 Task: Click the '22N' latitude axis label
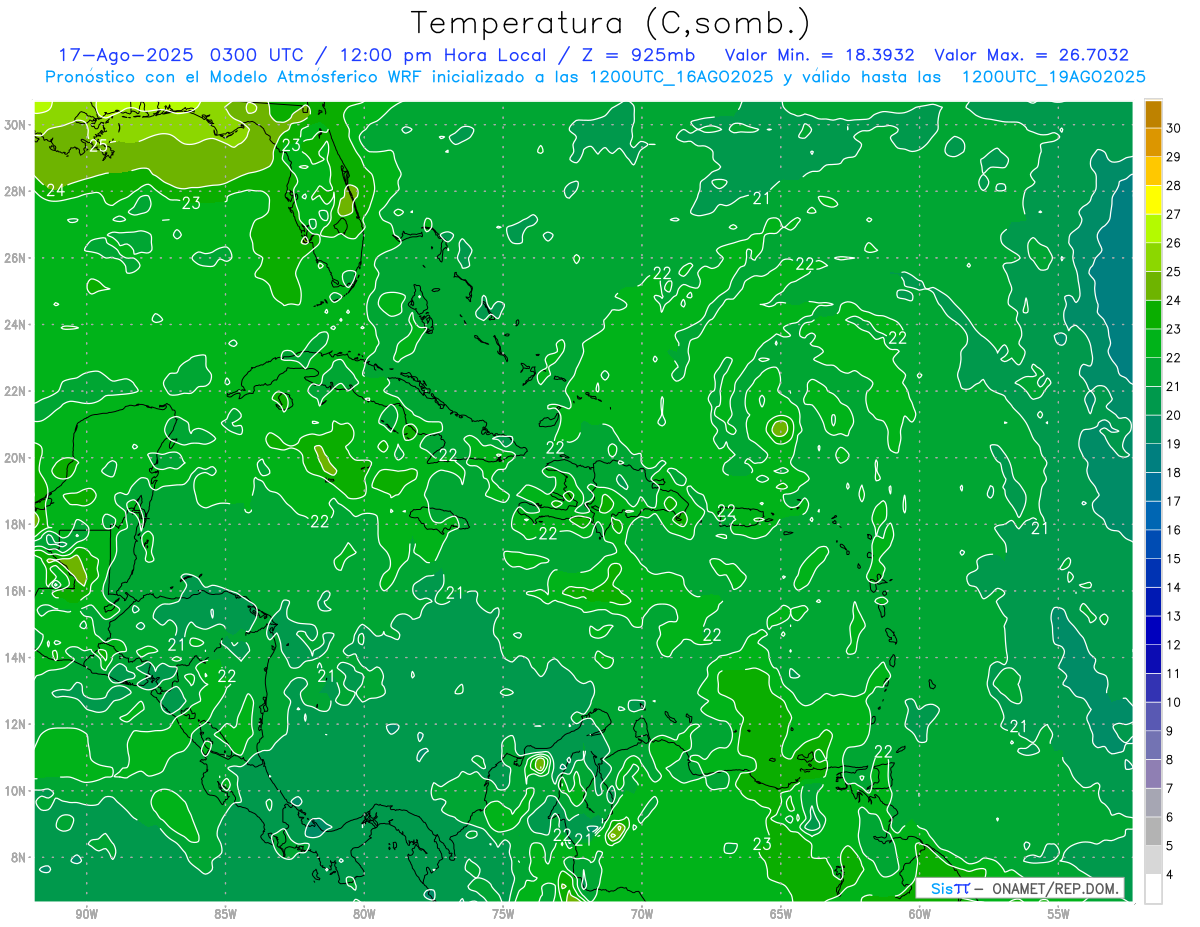tap(15, 391)
